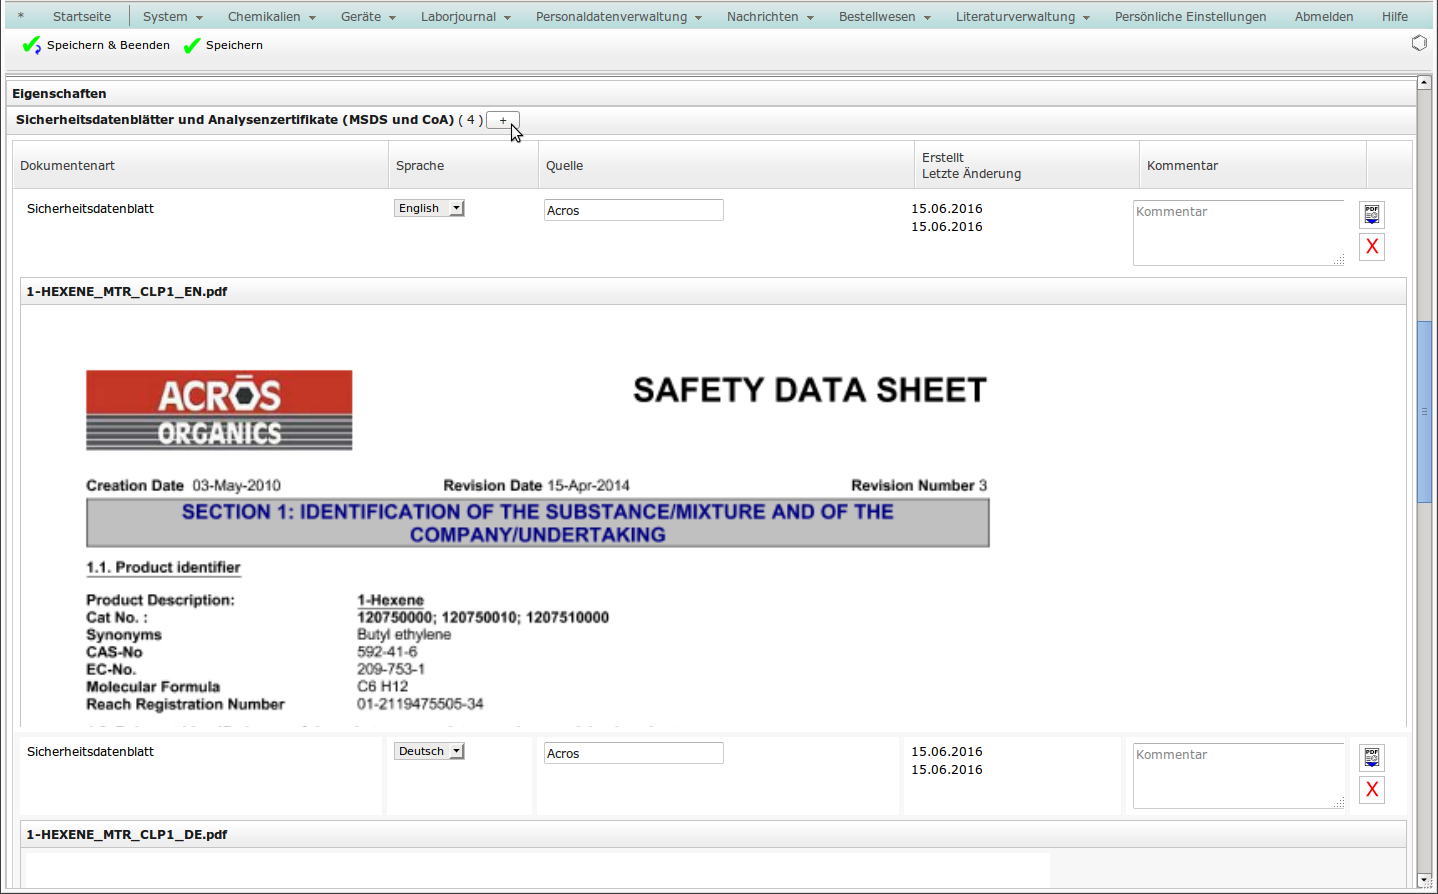1438x894 pixels.
Task: Click the vertical scrollbar thumb
Action: click(x=1424, y=410)
